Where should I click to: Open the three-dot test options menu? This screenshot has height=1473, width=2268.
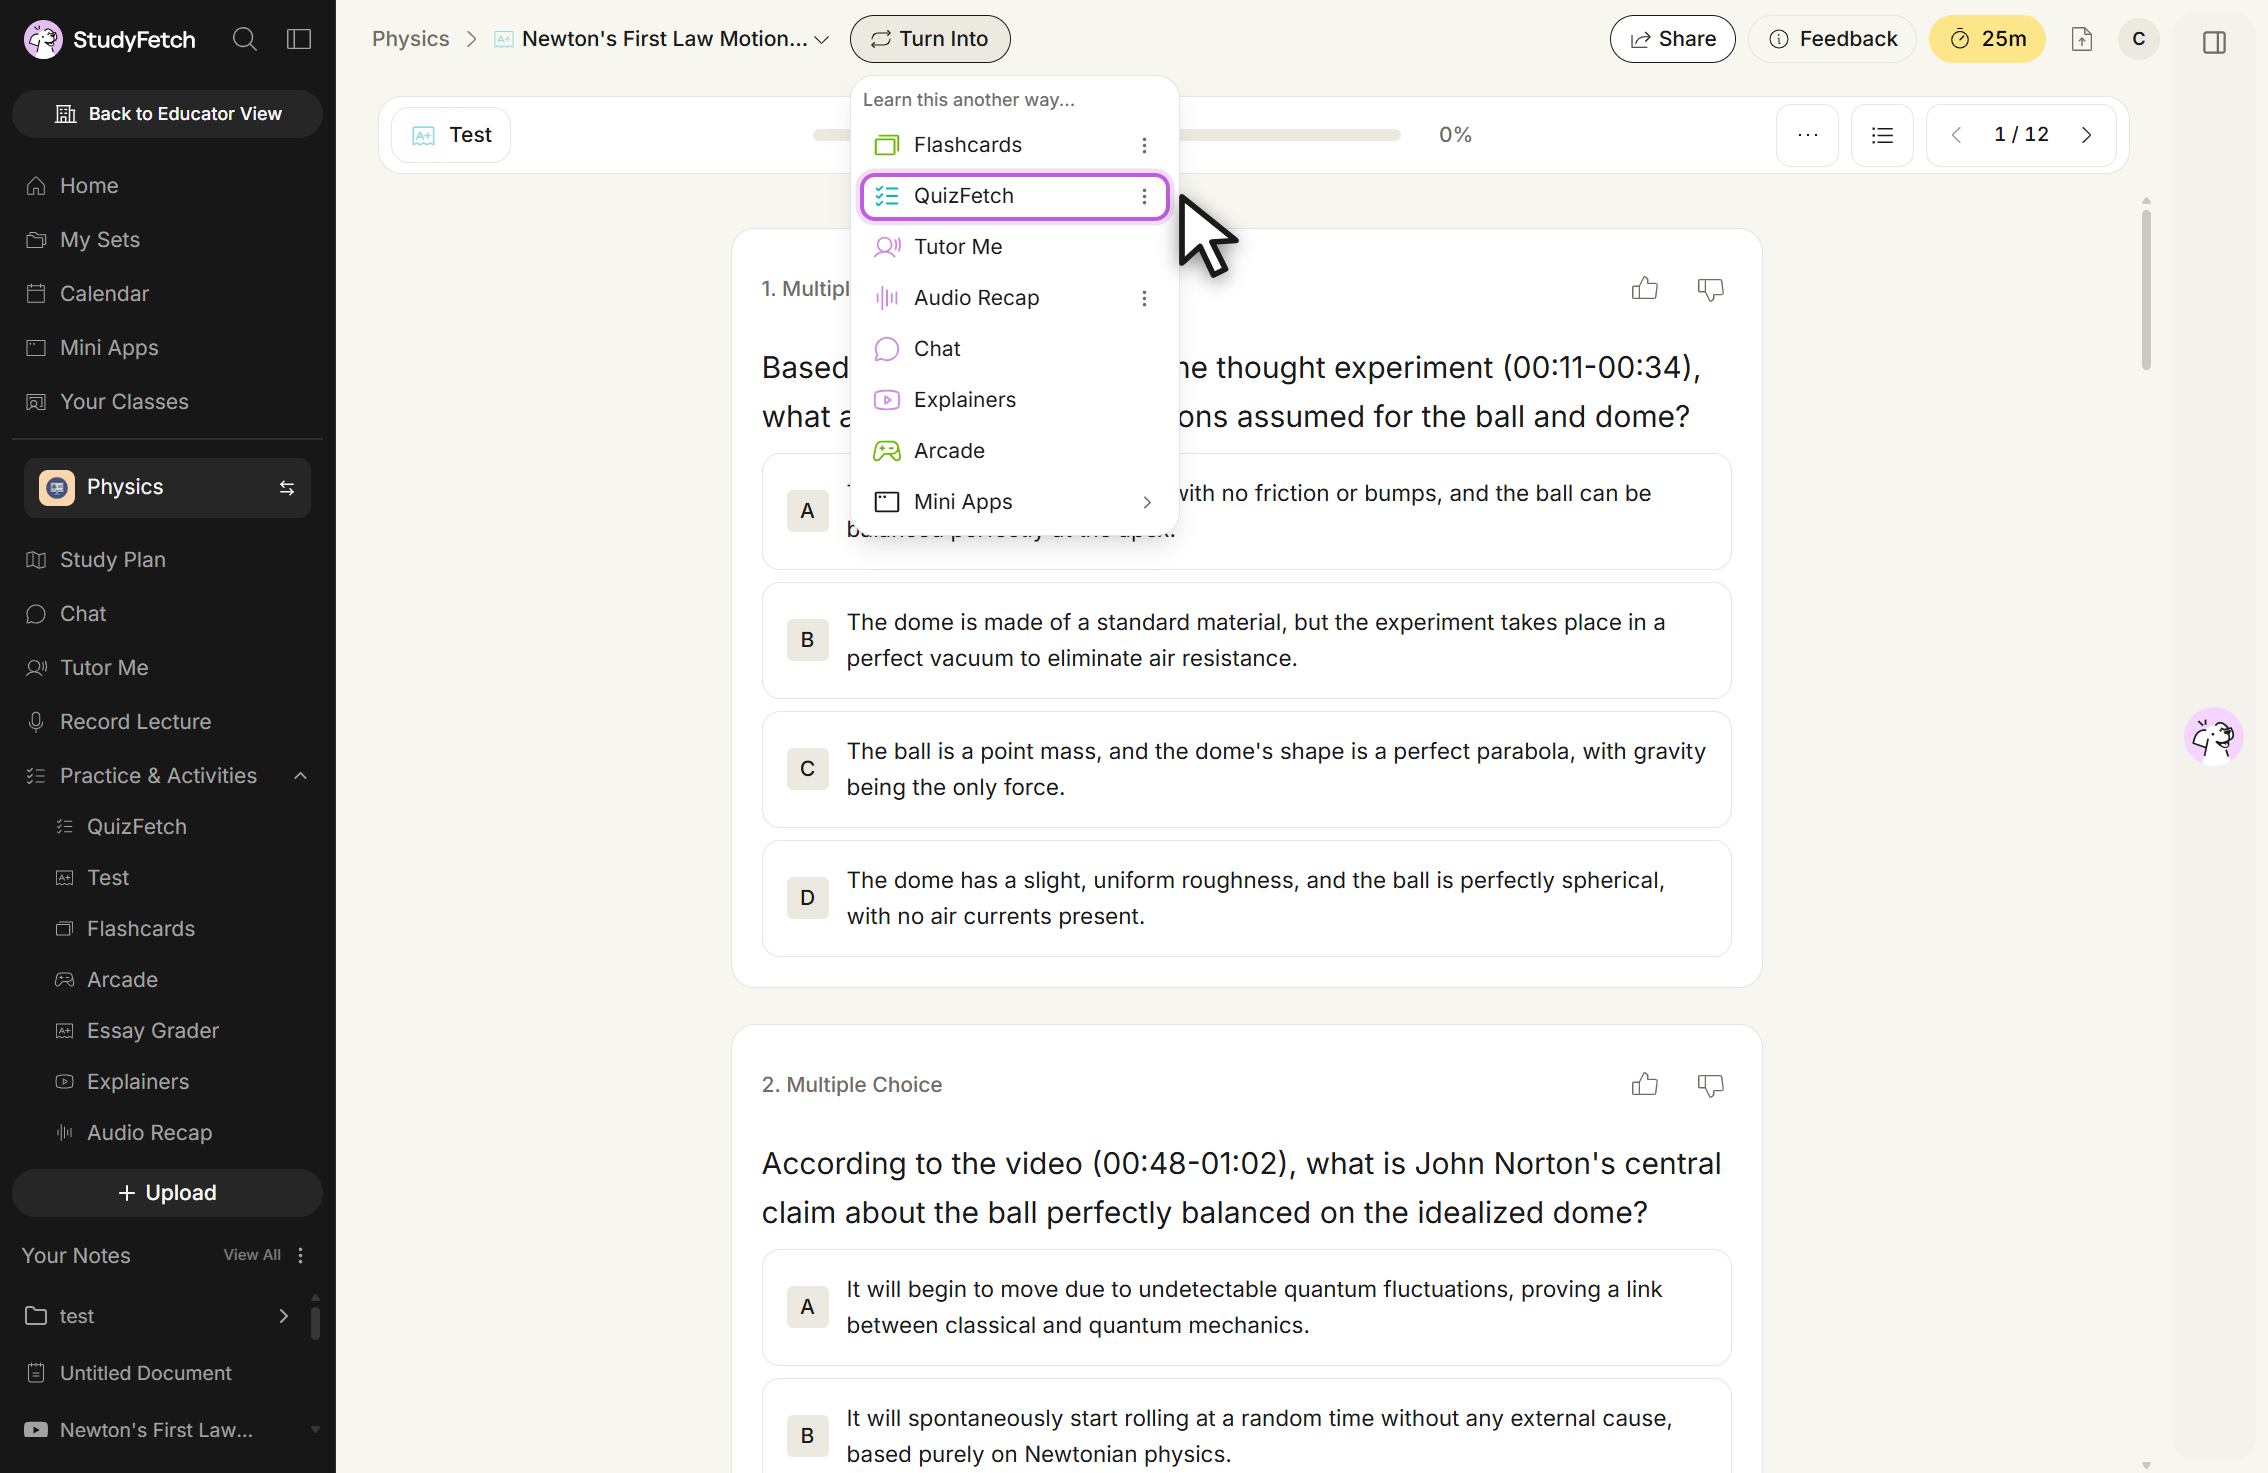coord(1807,135)
